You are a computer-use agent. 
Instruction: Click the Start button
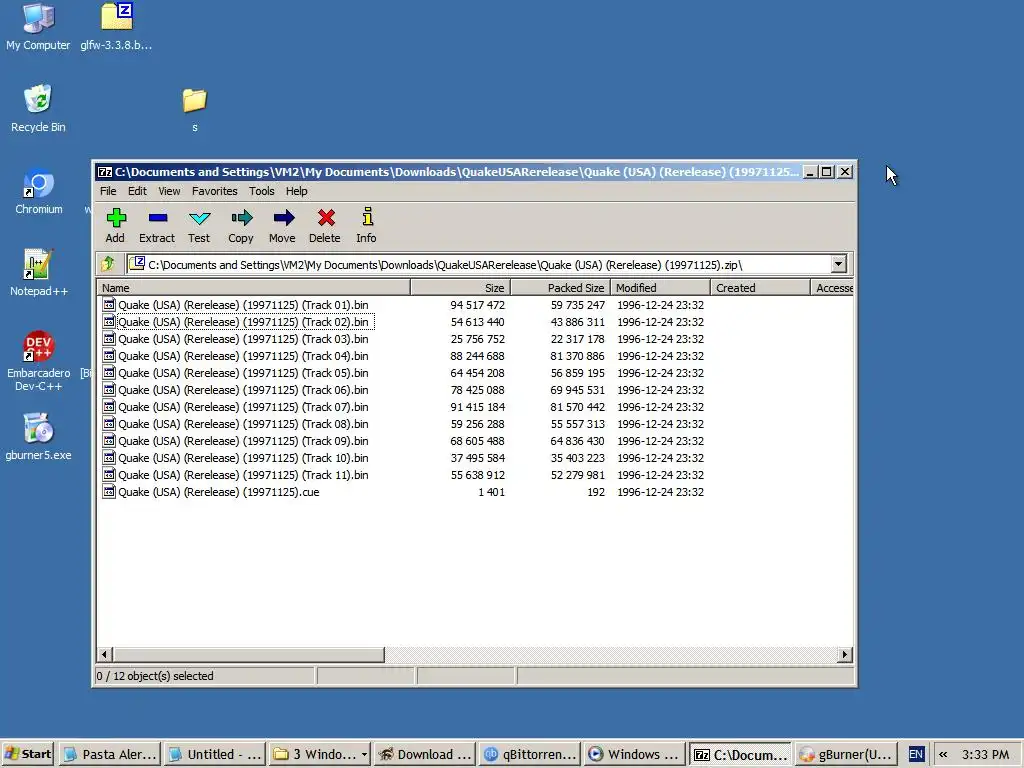(28, 754)
